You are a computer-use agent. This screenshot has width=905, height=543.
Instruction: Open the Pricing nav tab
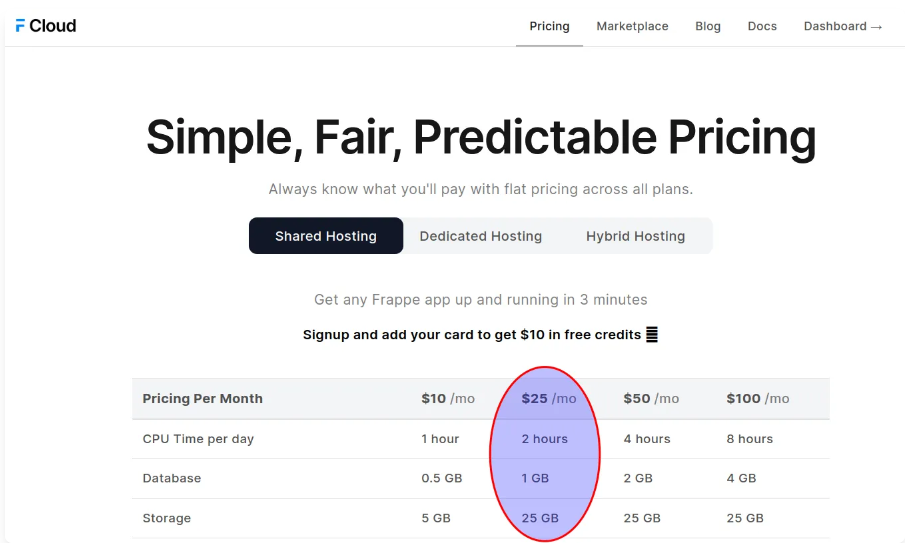click(549, 26)
